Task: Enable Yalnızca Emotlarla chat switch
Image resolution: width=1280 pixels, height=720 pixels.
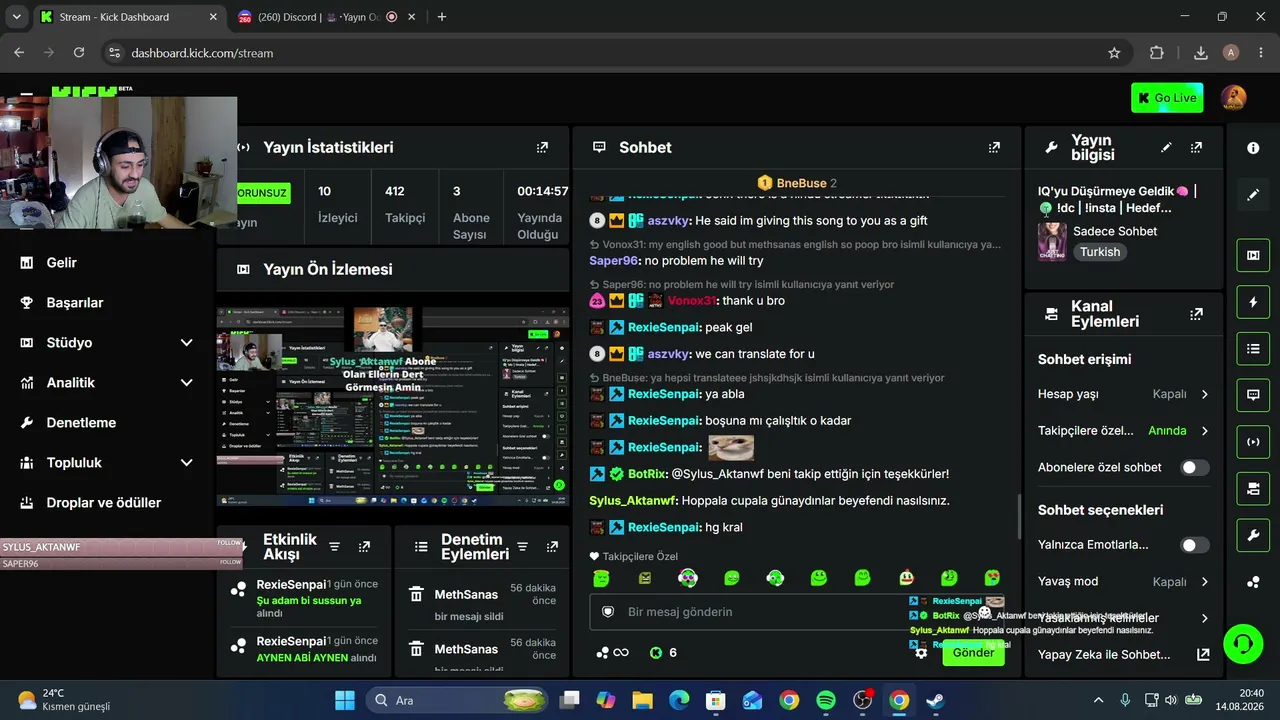Action: click(x=1195, y=545)
